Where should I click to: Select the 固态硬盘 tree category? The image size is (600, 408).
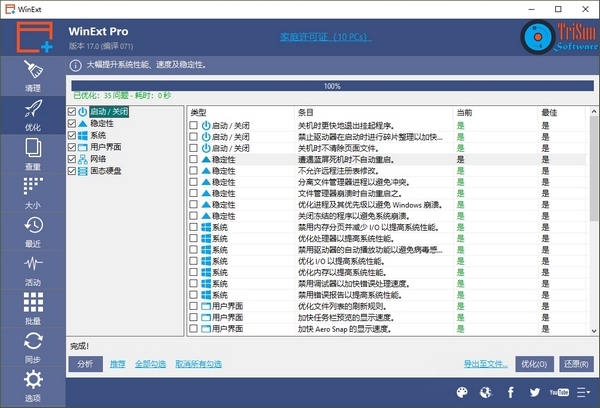(x=106, y=171)
